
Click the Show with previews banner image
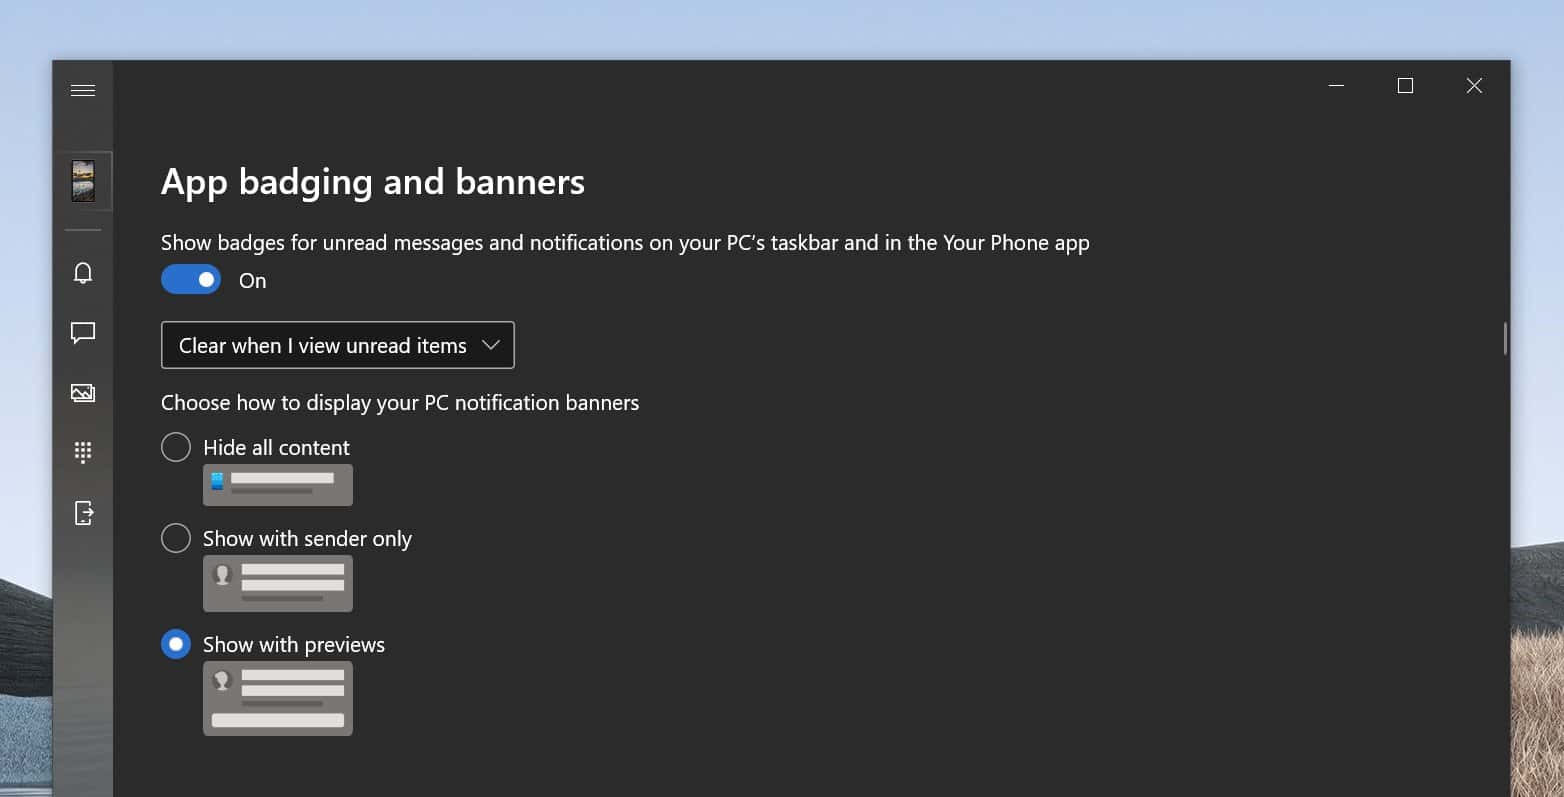pyautogui.click(x=278, y=698)
